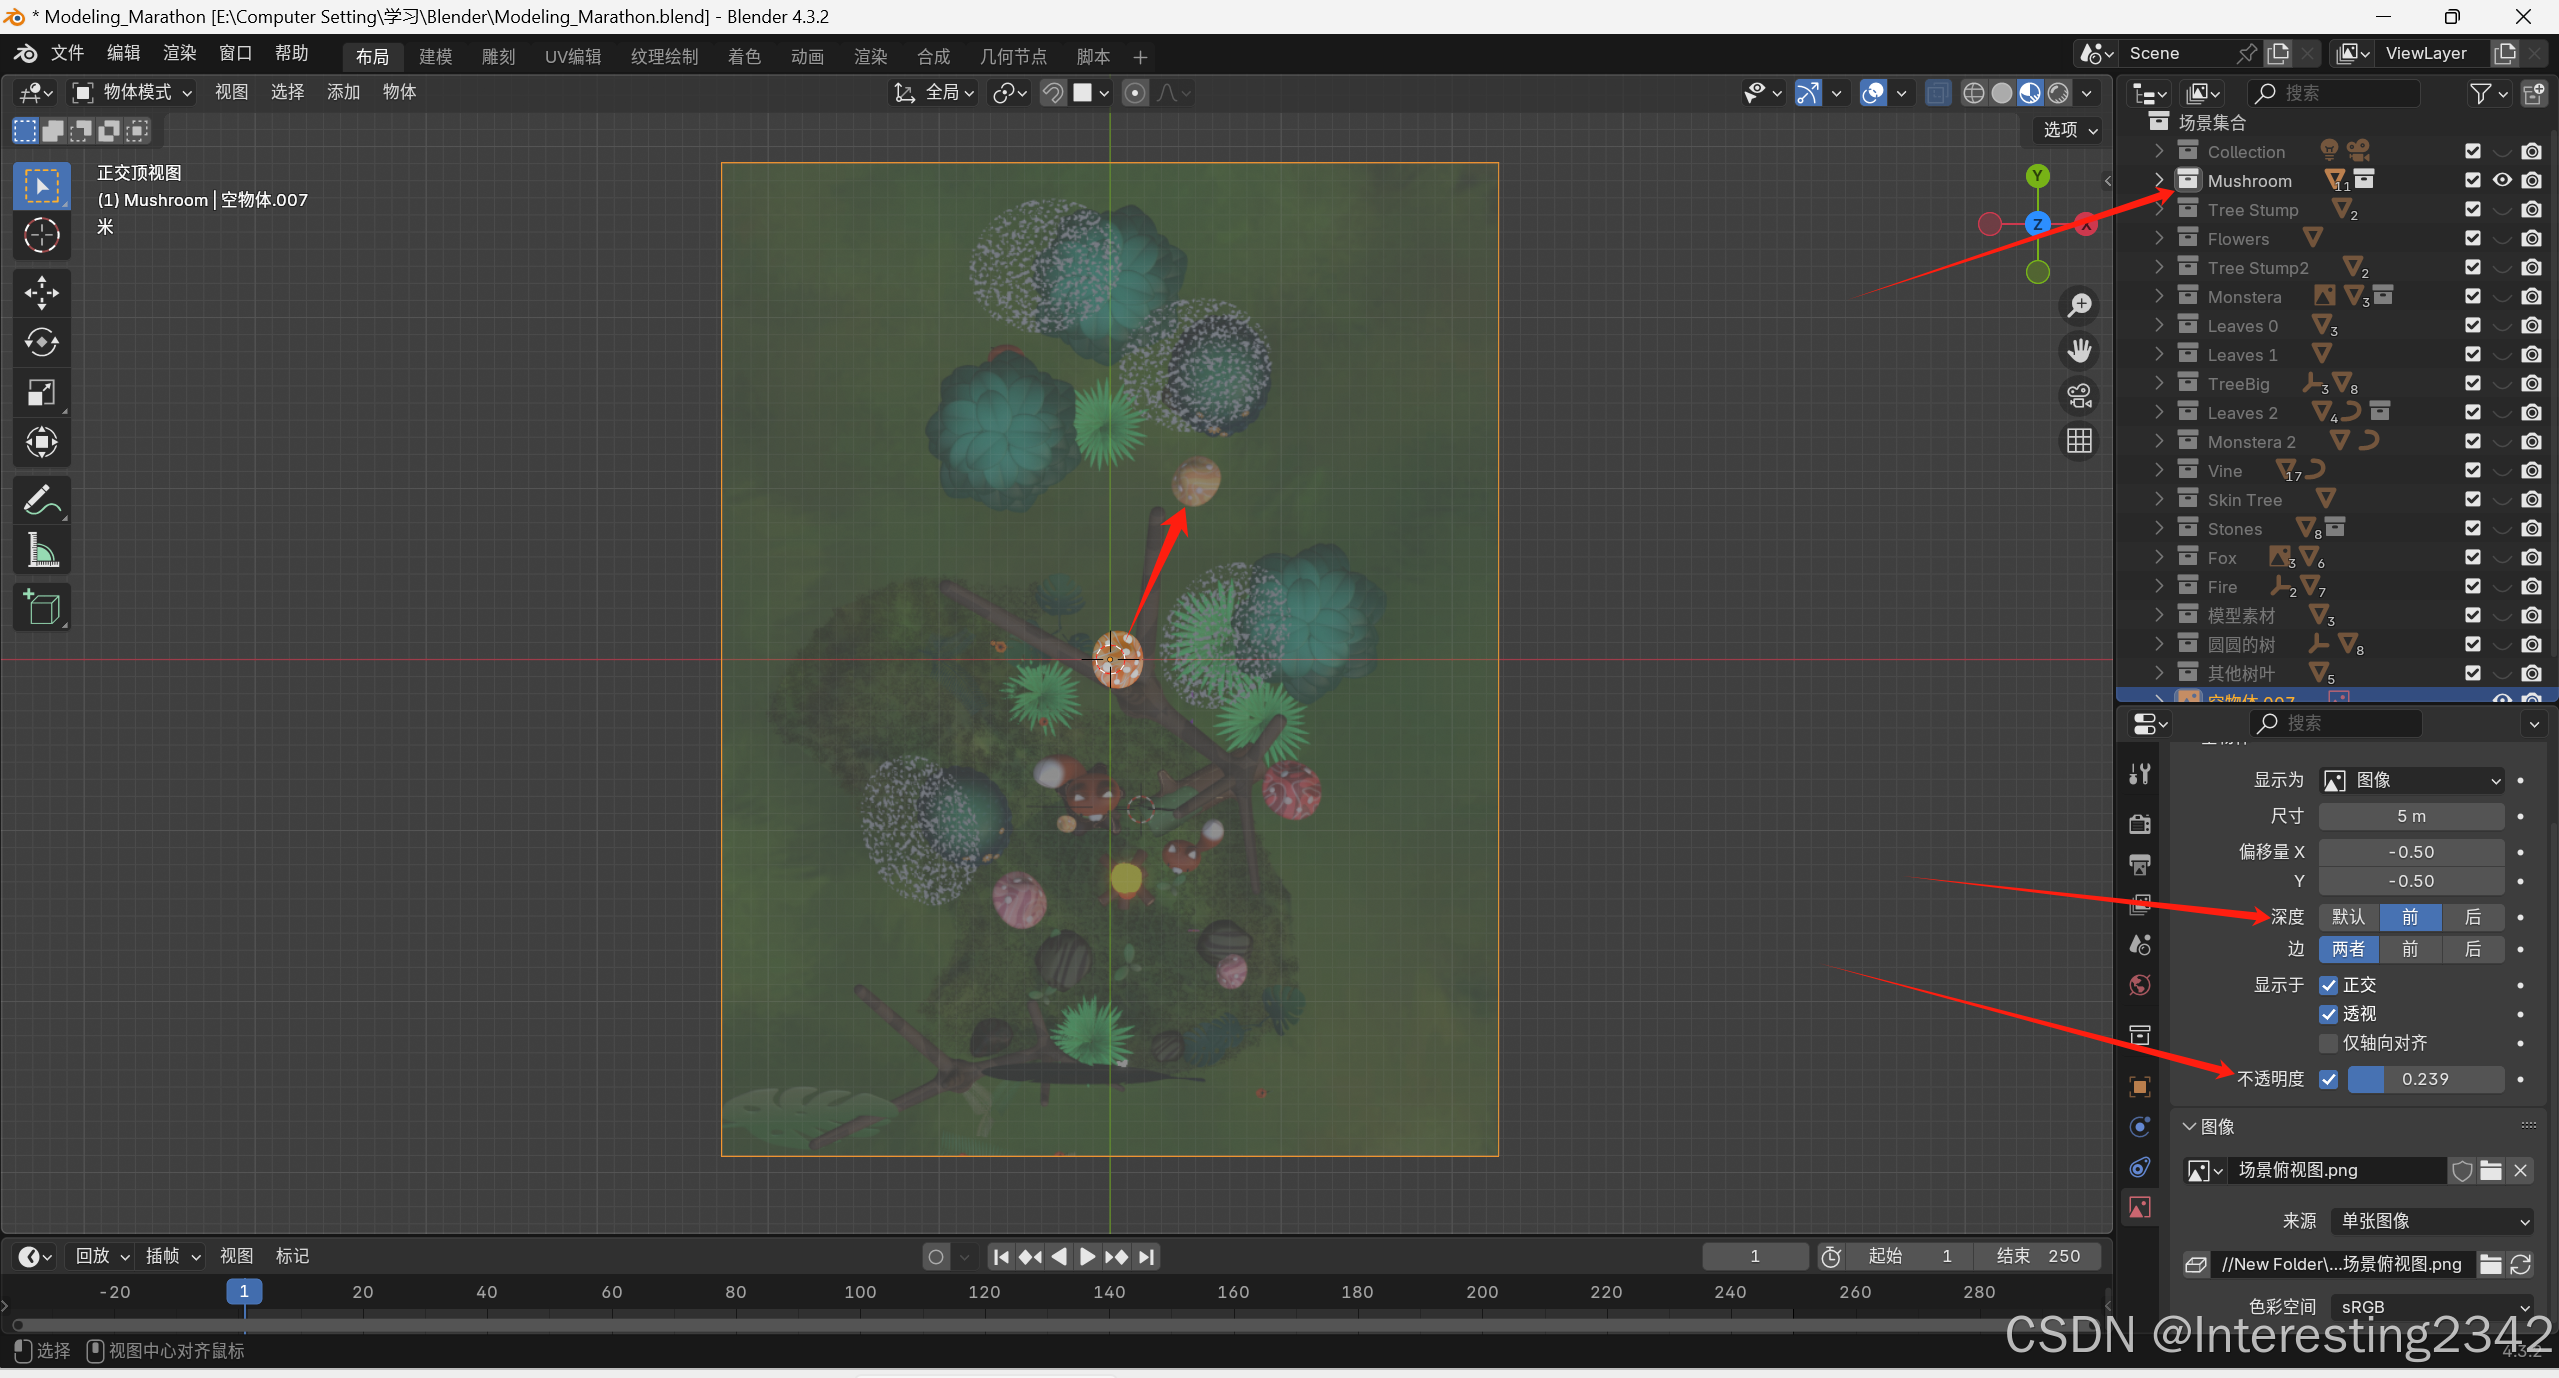Click the Add Cube tool
This screenshot has height=1378, width=2559.
point(41,607)
